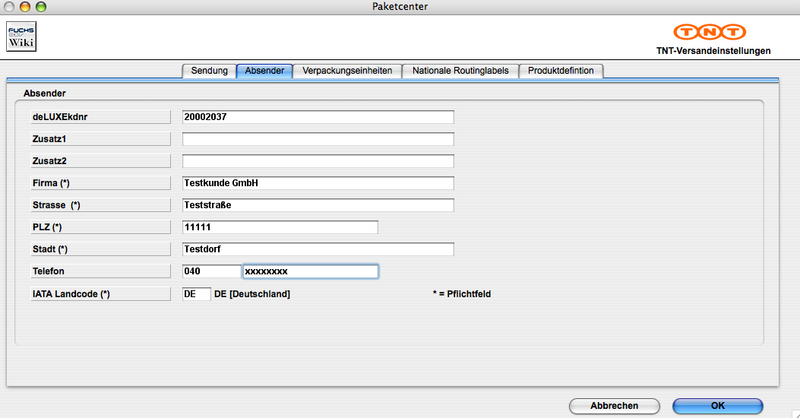
Task: Click the IATA Landcode field DE
Action: (x=196, y=294)
